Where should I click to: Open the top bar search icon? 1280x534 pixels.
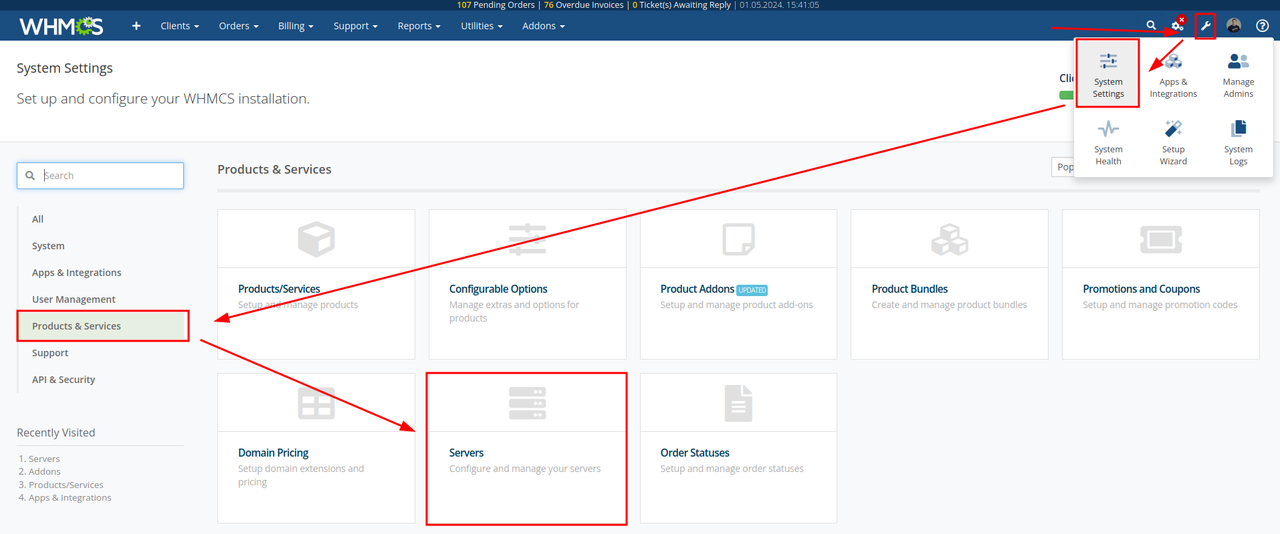pos(1151,26)
